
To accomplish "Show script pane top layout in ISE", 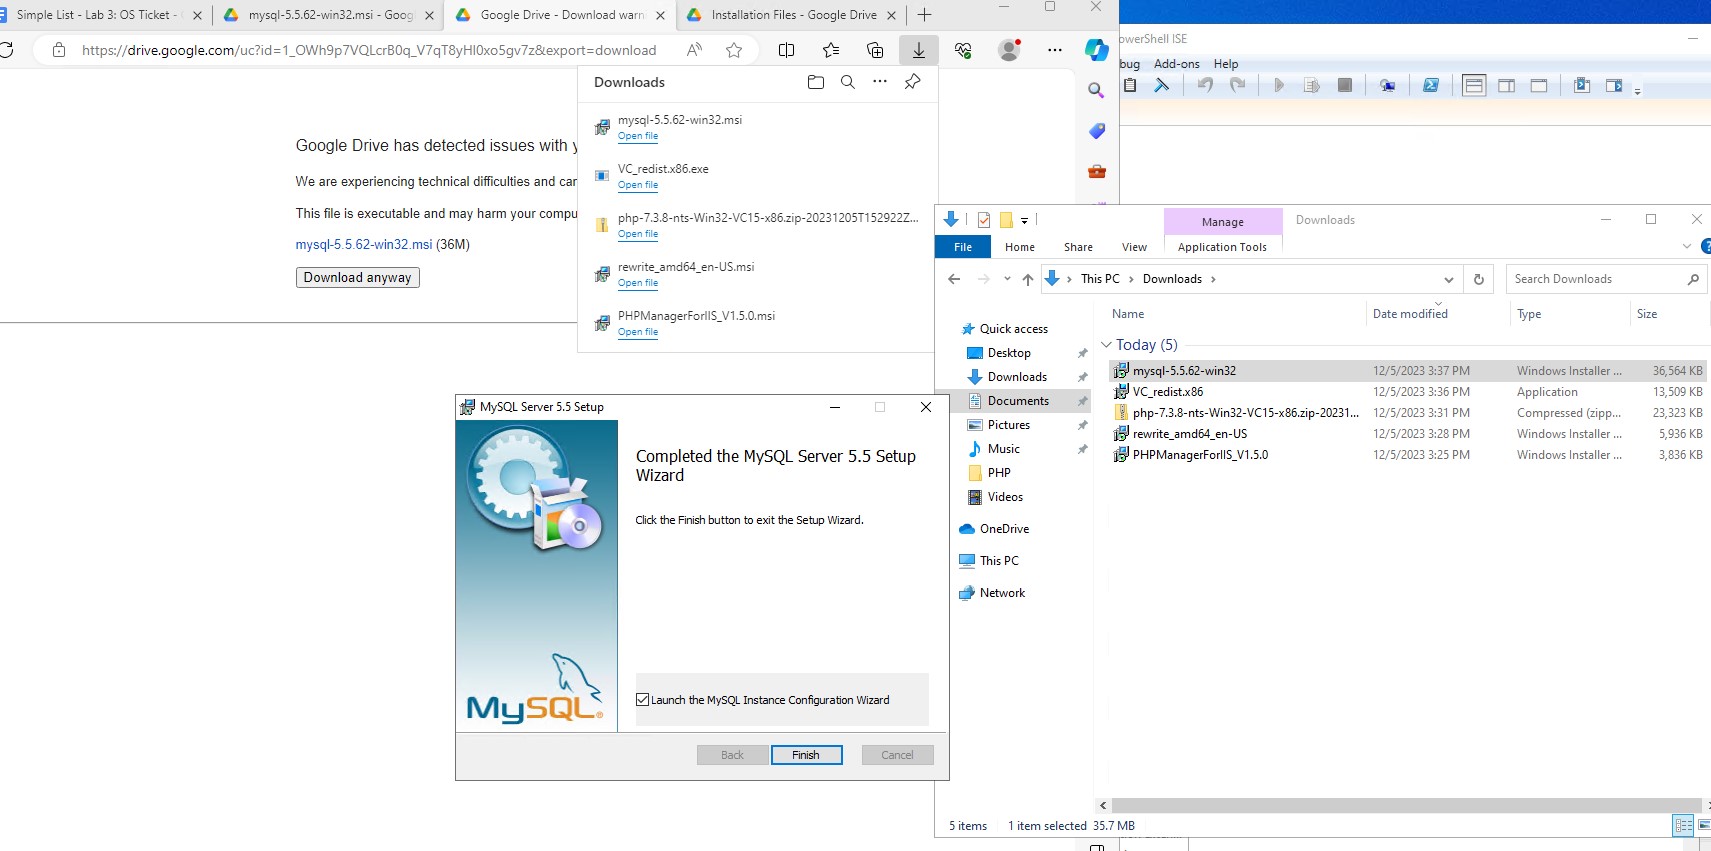I will 1474,85.
